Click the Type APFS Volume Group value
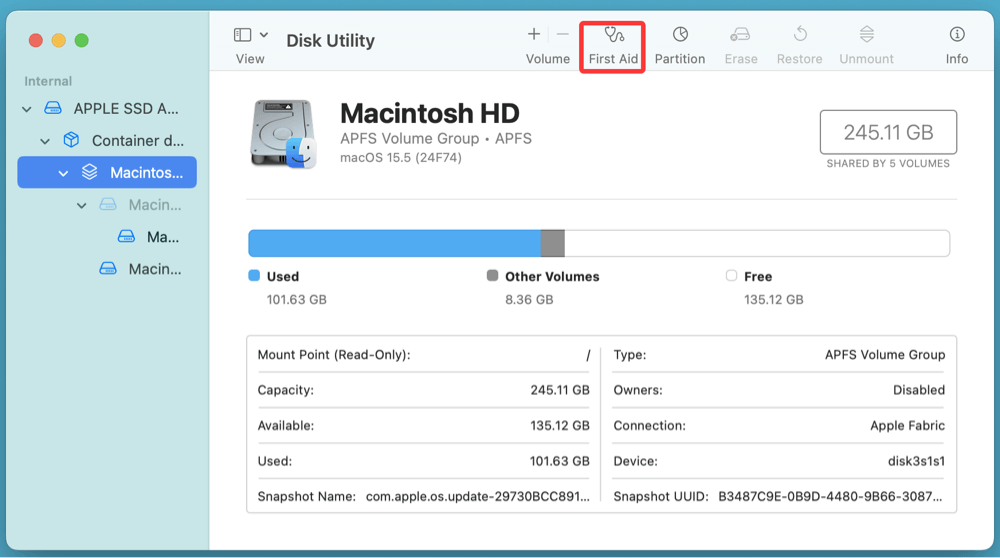This screenshot has width=1000, height=558. tap(885, 355)
